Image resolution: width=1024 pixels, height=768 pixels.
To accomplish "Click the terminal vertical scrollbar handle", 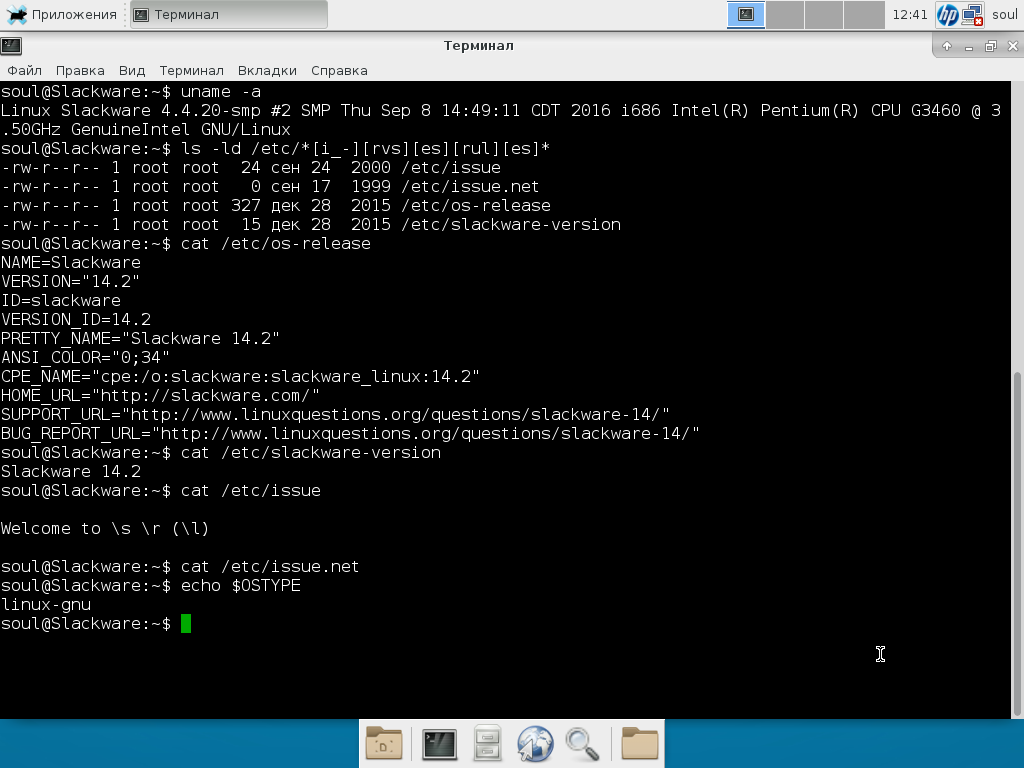I will click(1017, 543).
